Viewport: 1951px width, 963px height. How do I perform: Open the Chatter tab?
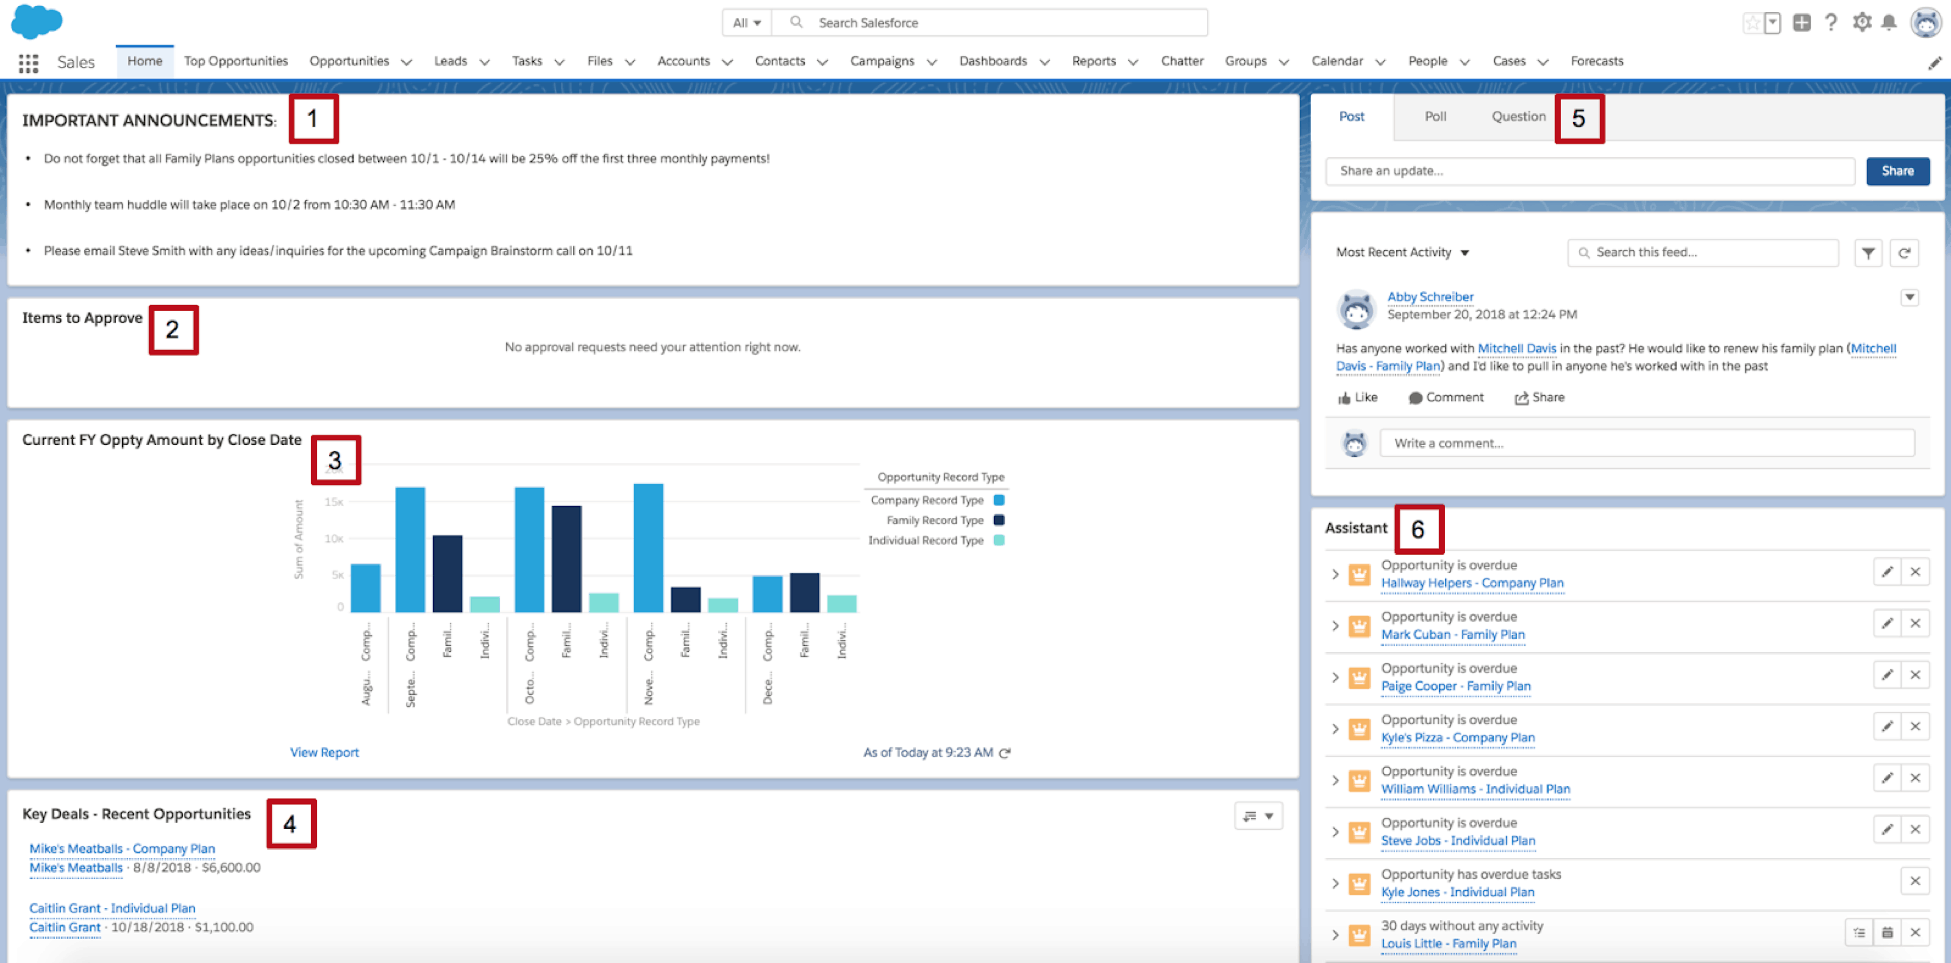(x=1182, y=61)
